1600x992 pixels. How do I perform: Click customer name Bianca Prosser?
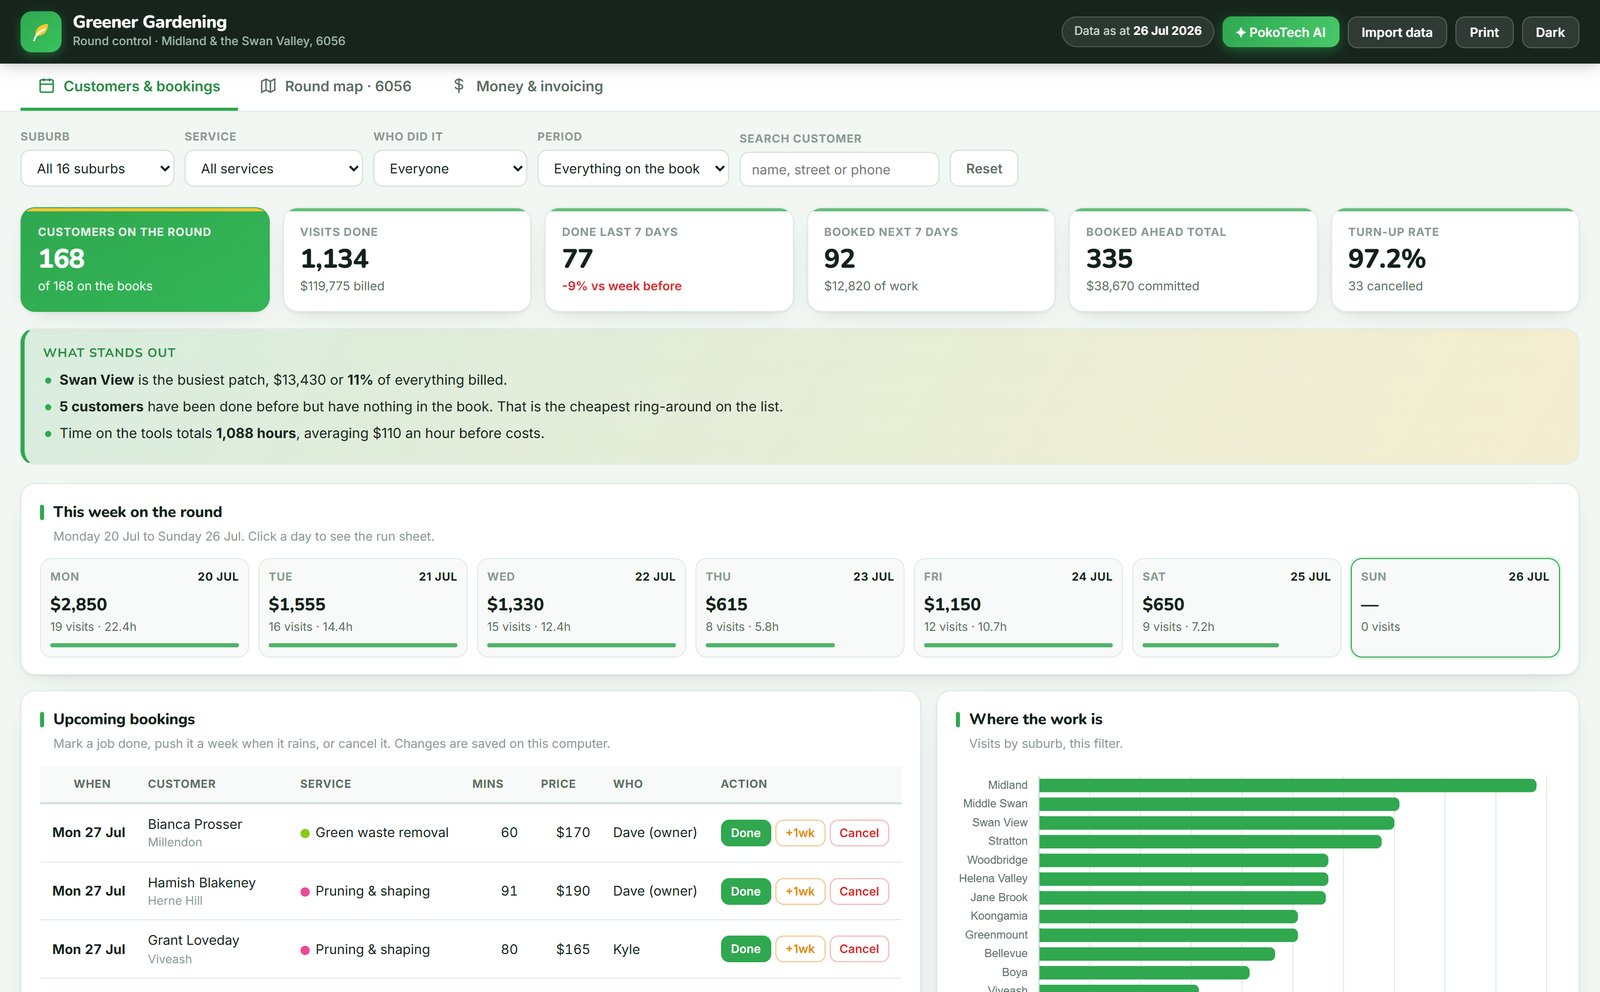[195, 824]
